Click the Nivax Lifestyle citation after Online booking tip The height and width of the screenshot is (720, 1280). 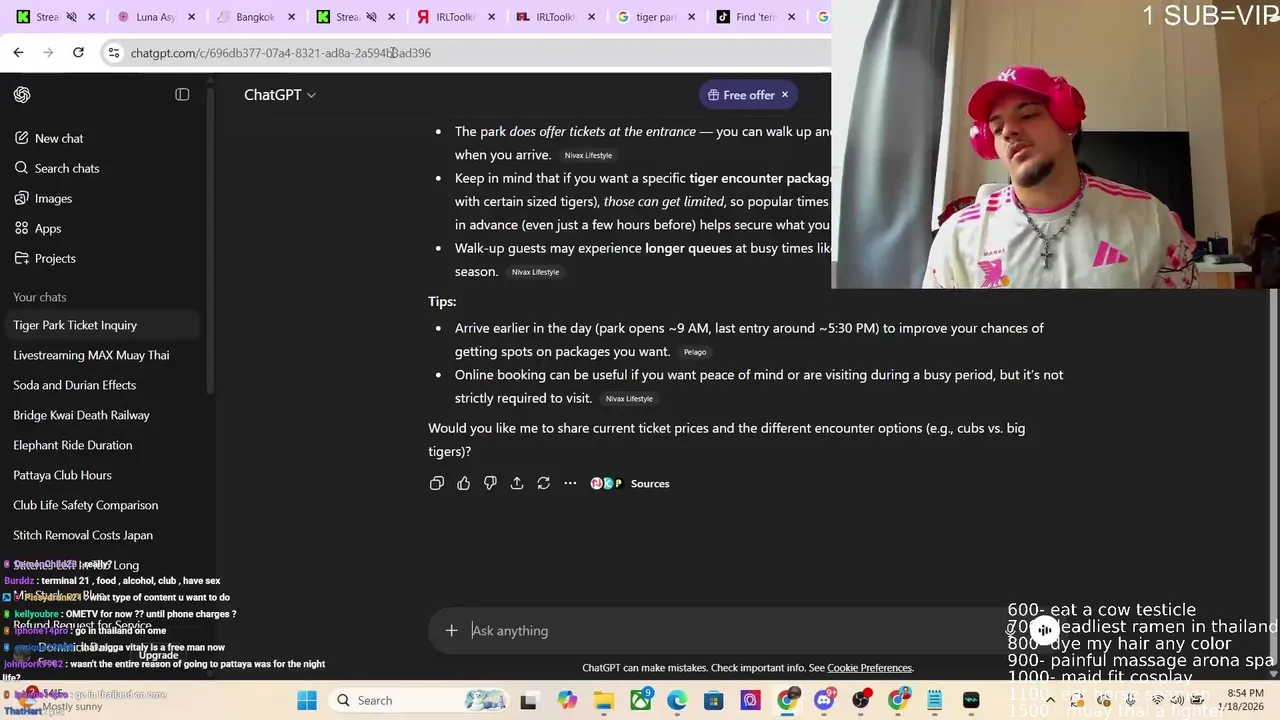[x=629, y=399]
